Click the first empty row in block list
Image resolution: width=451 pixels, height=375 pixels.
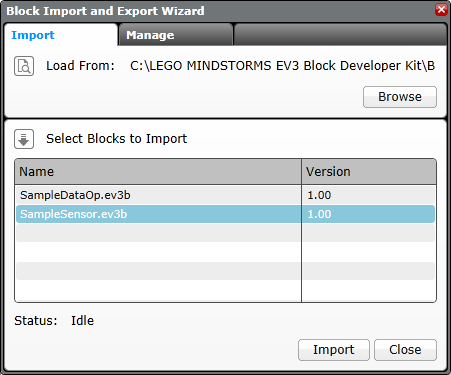click(225, 233)
